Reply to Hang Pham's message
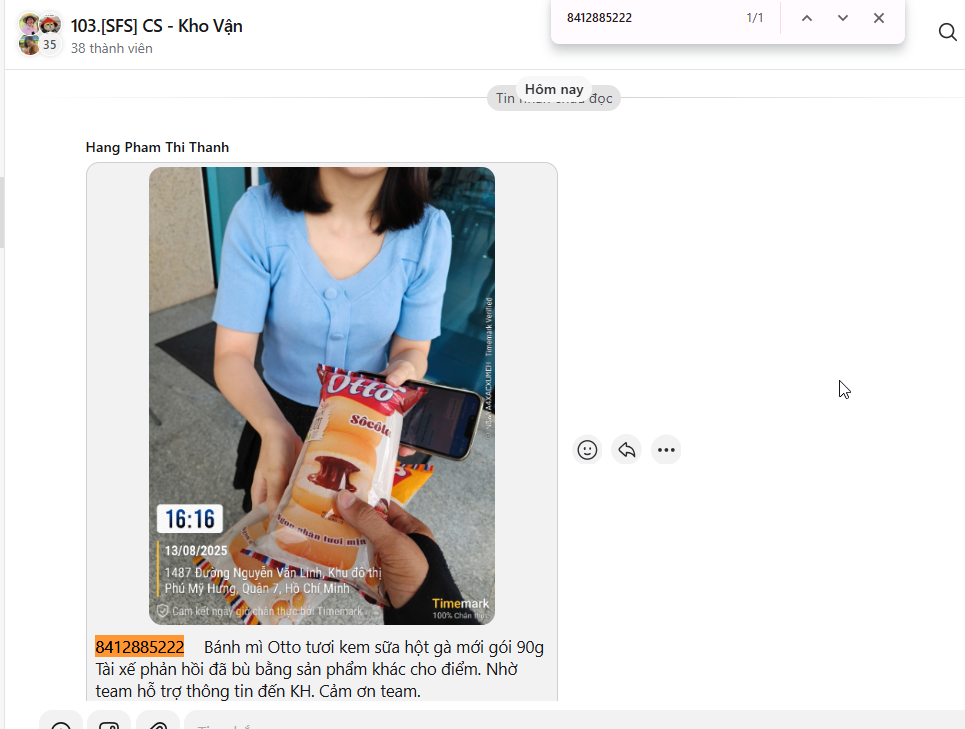 627,450
